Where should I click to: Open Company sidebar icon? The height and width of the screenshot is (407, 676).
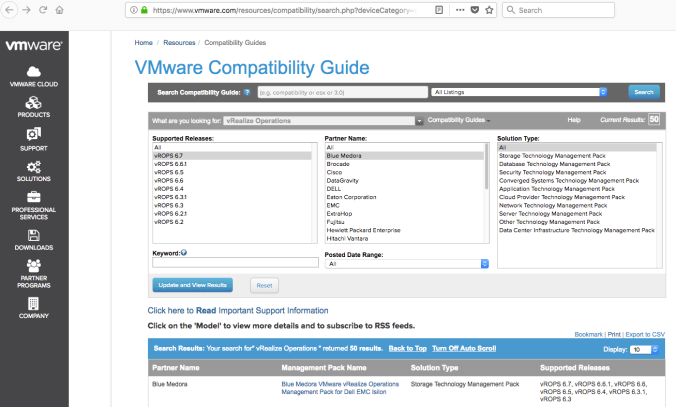pos(34,308)
